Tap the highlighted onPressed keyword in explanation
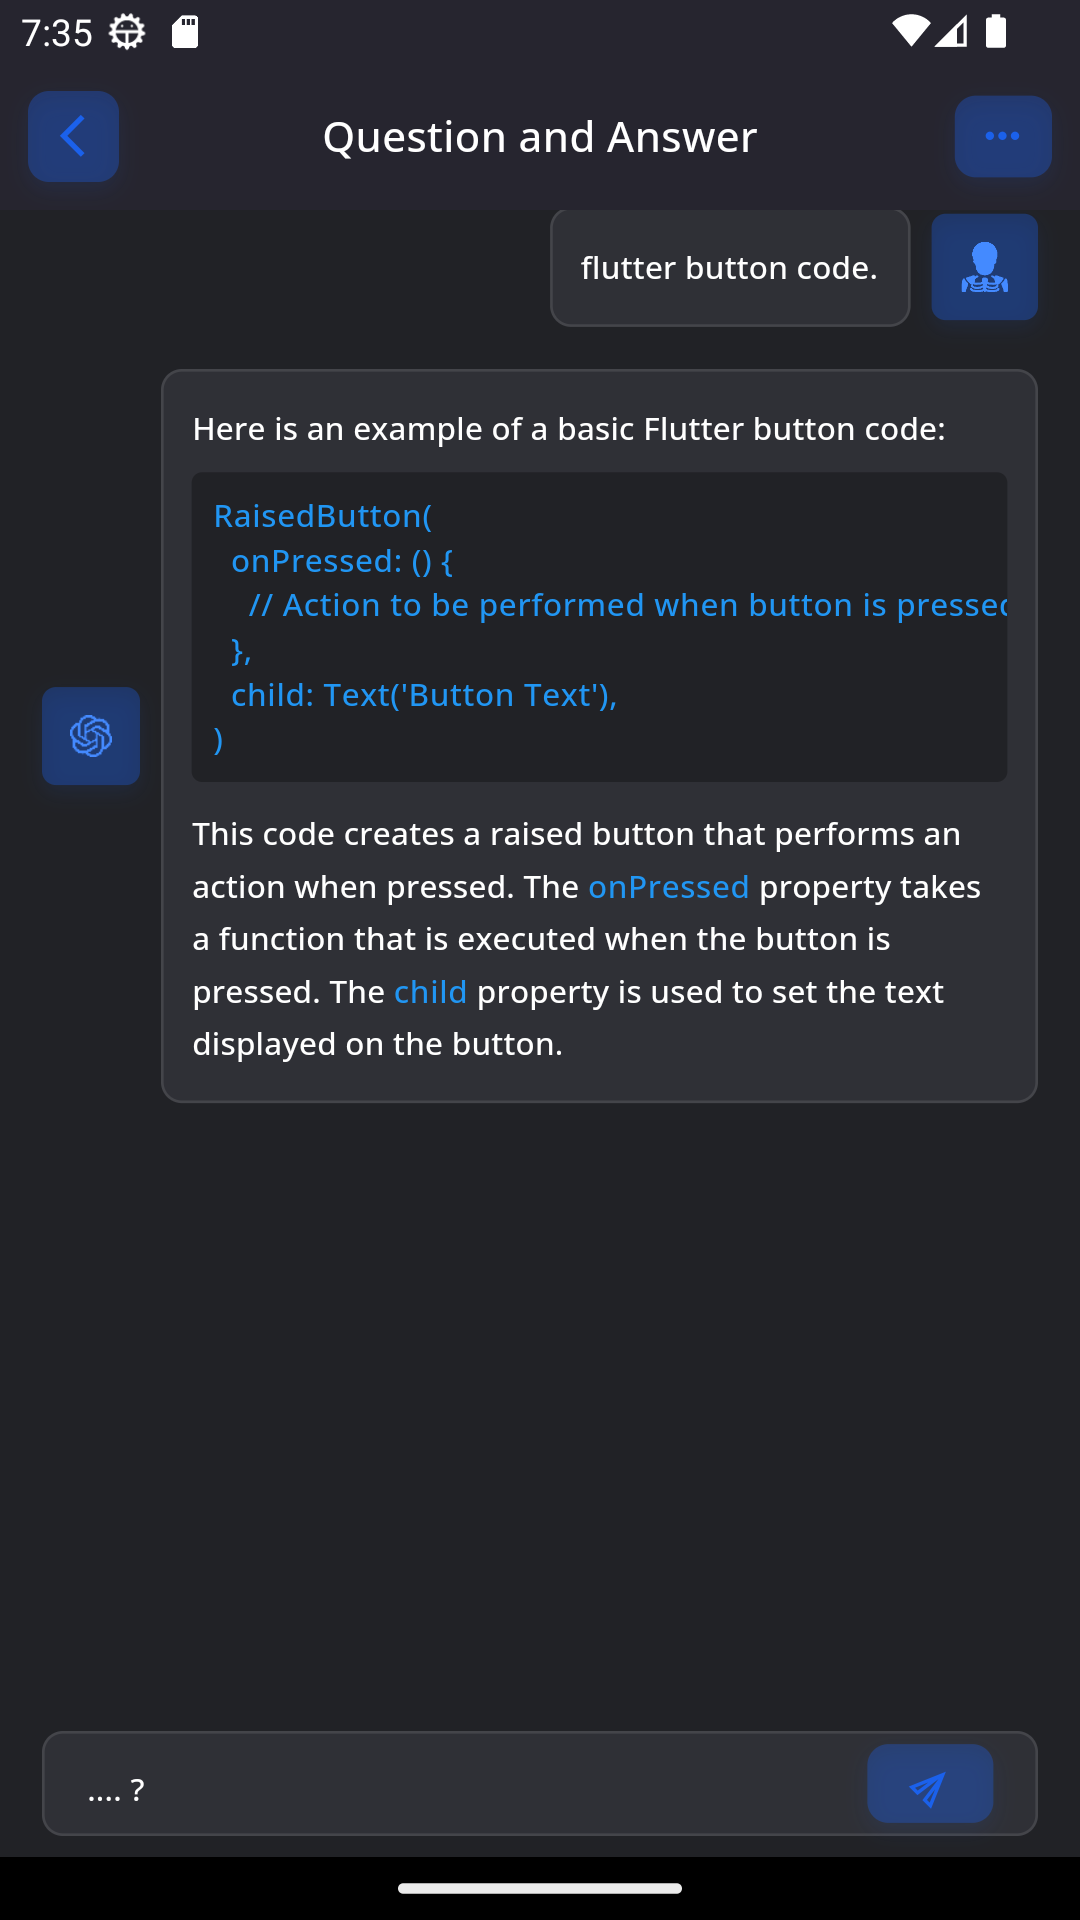The height and width of the screenshot is (1920, 1080). pos(668,887)
